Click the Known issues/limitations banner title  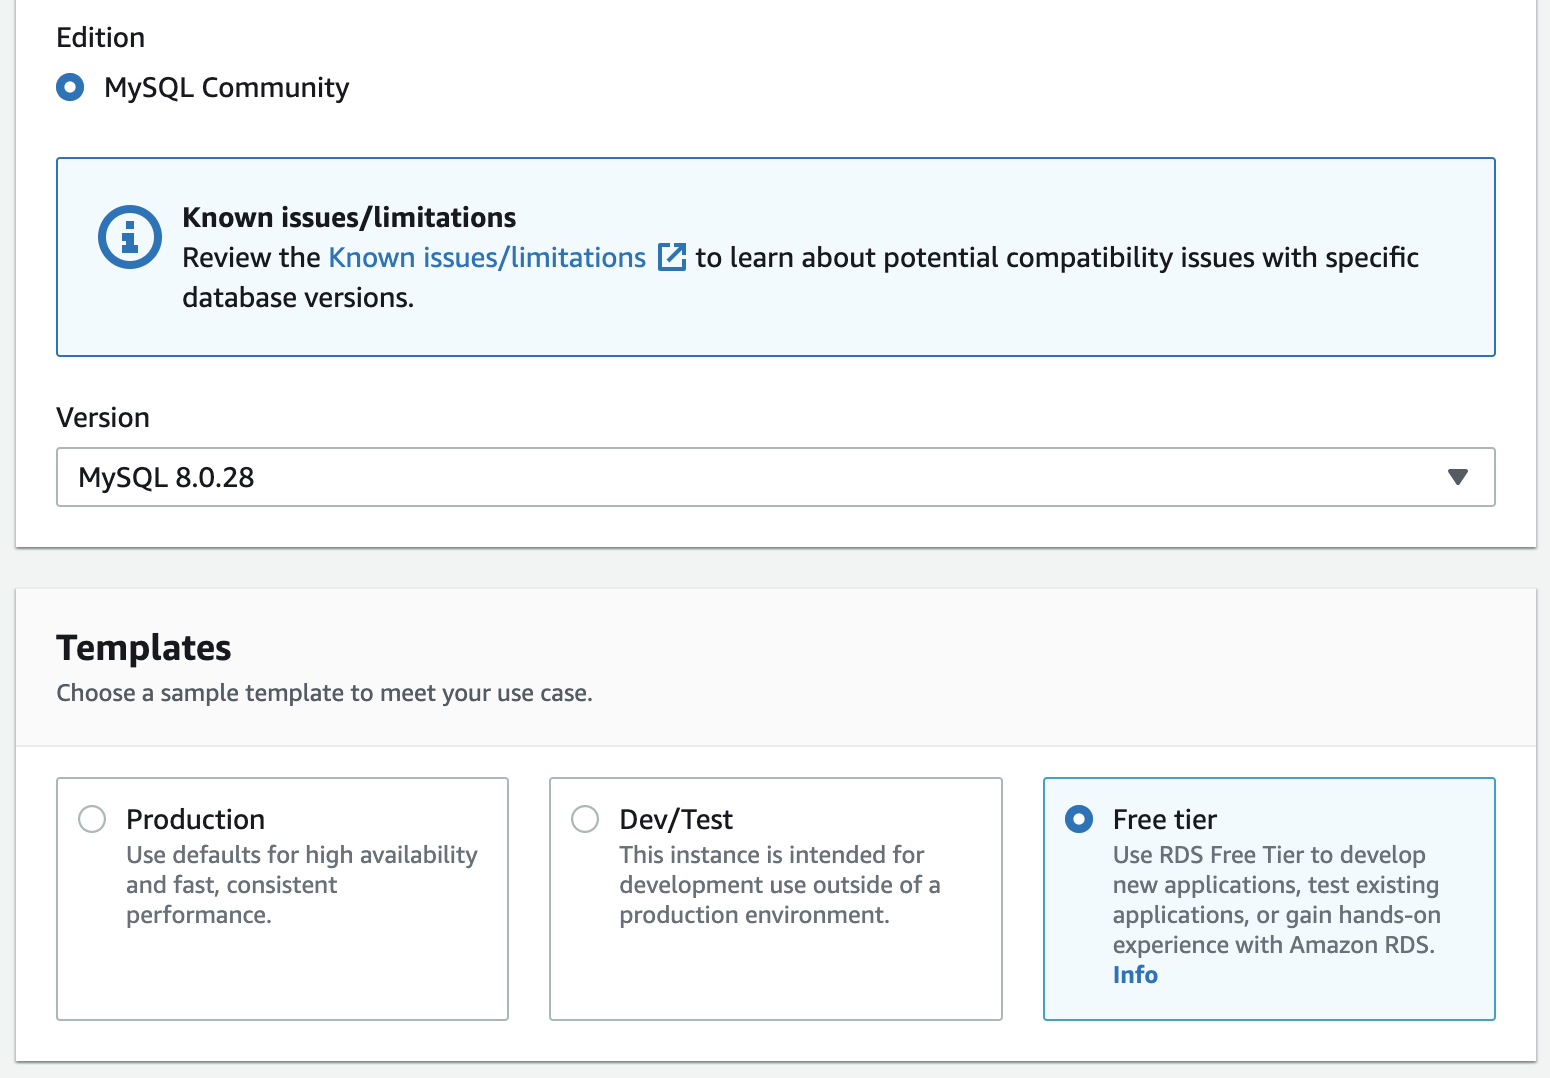348,217
